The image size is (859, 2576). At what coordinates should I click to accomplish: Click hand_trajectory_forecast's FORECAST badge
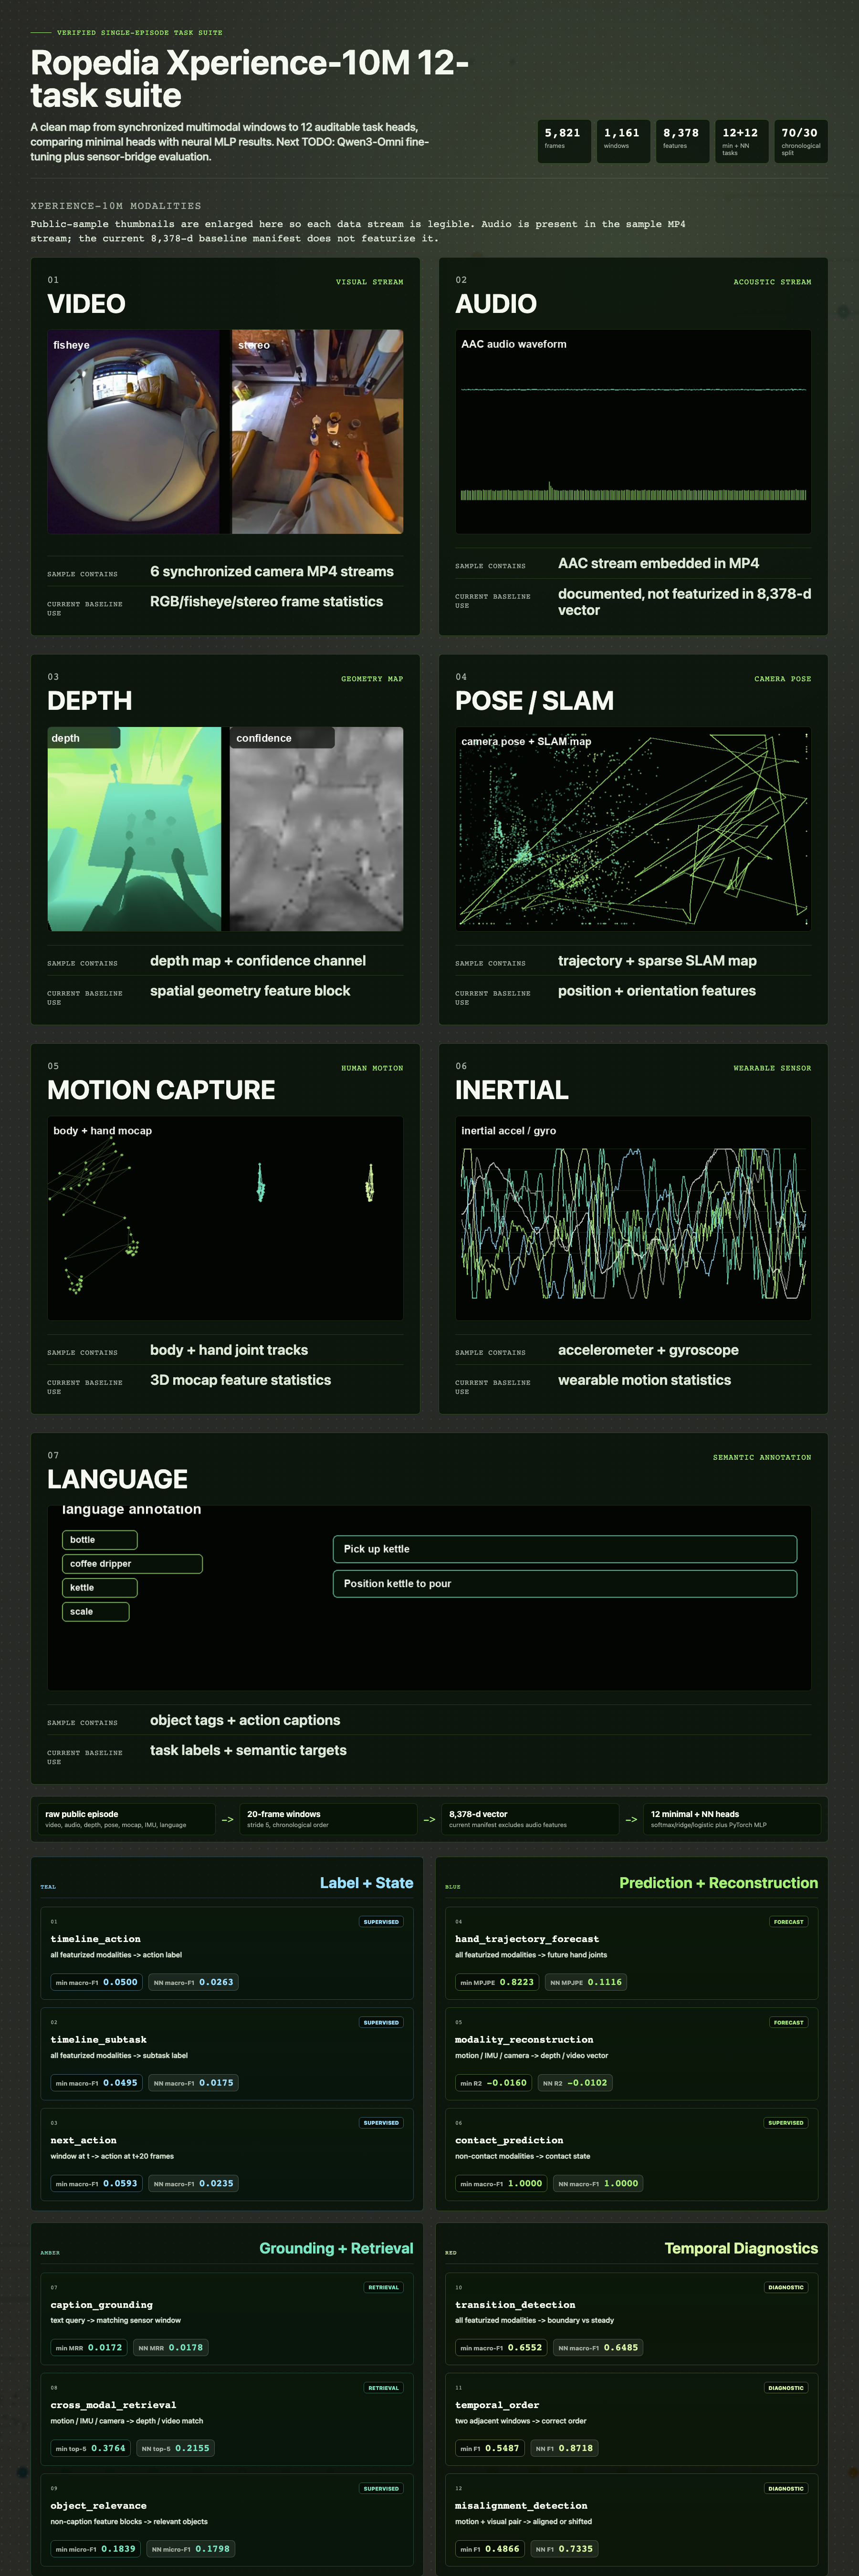tap(789, 1921)
